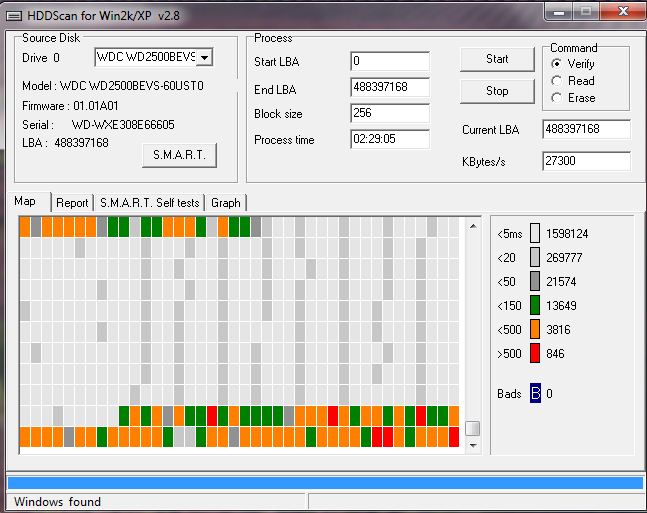Click the map scrollbar down arrow
Image resolution: width=647 pixels, height=513 pixels.
coord(473,445)
